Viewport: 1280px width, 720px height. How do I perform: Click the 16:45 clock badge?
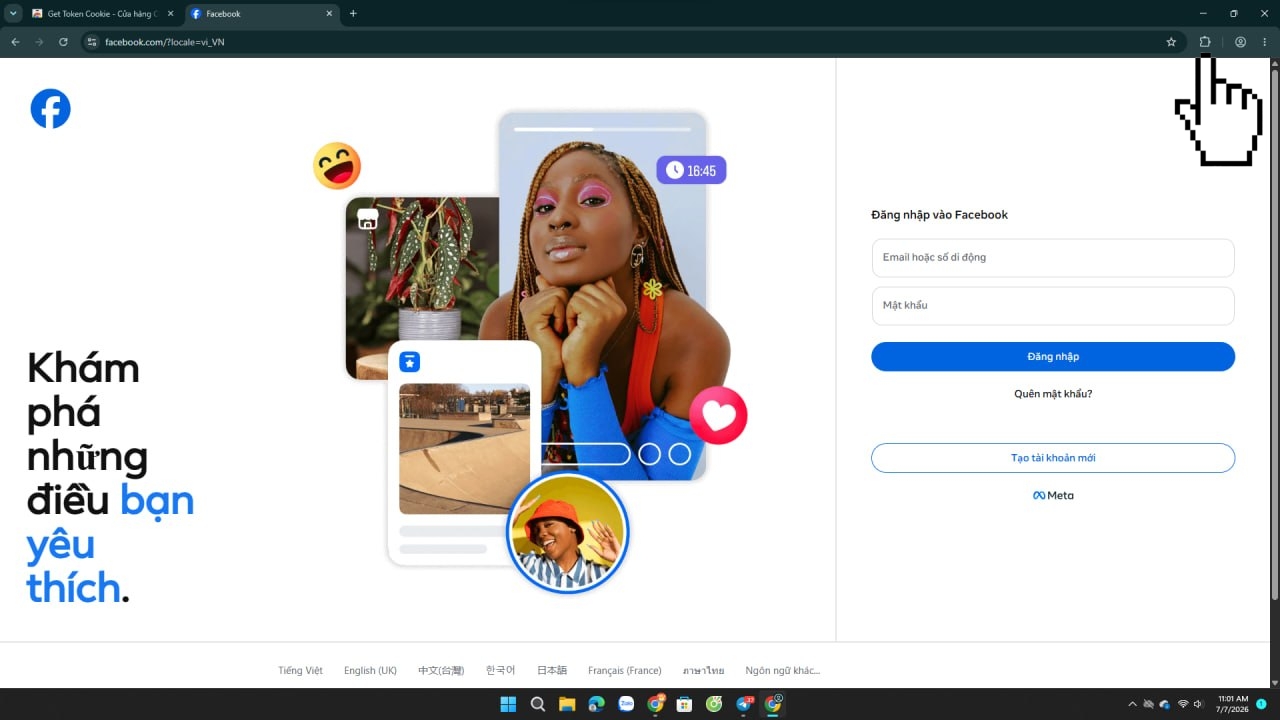tap(691, 170)
